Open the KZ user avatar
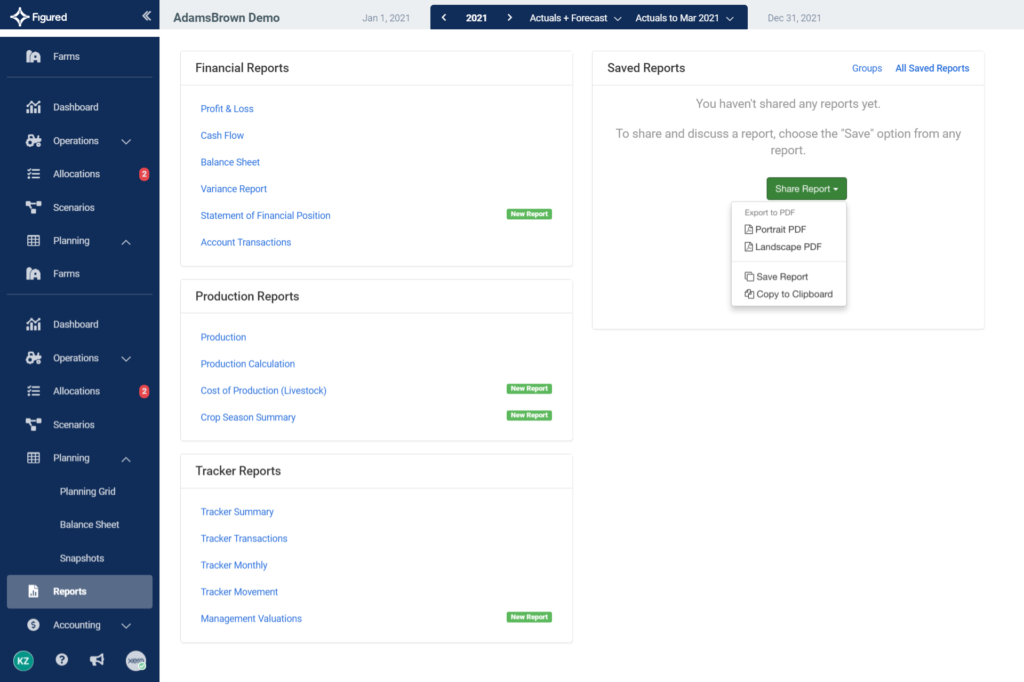 pos(24,660)
